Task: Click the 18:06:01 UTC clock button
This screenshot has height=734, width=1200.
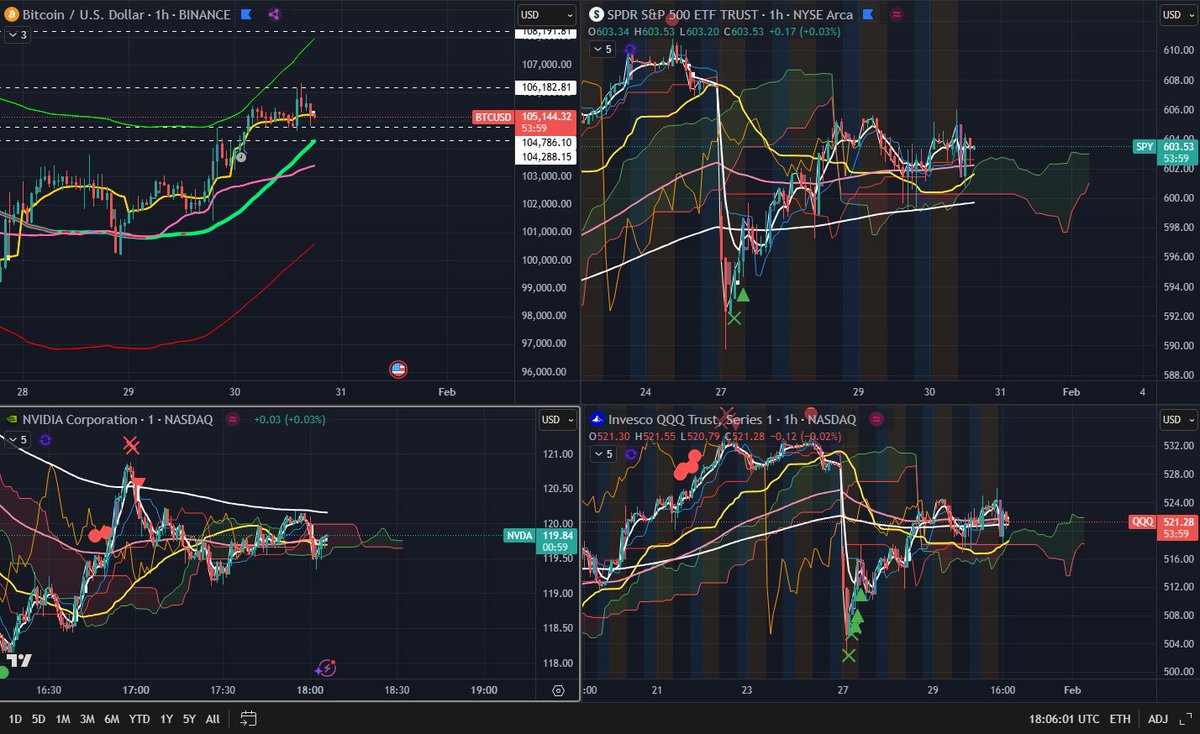Action: click(1064, 718)
